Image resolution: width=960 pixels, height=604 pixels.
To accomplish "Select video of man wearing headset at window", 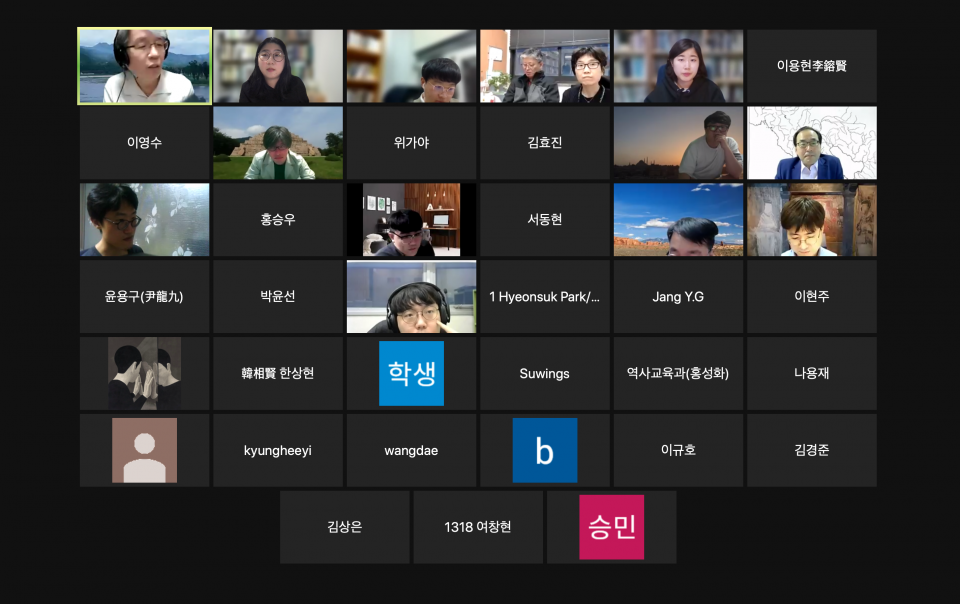I will (411, 297).
